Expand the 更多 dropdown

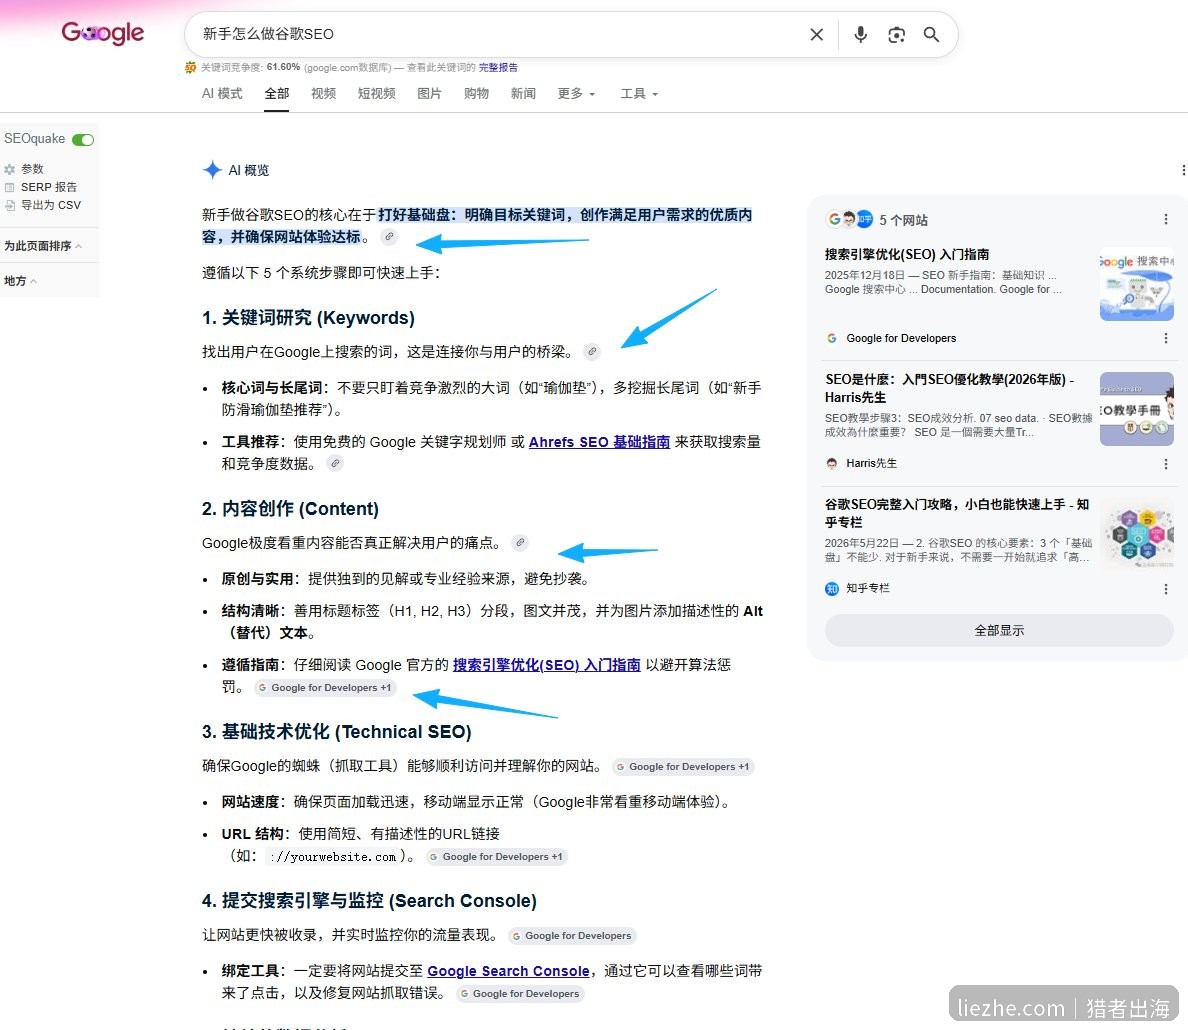click(x=576, y=93)
